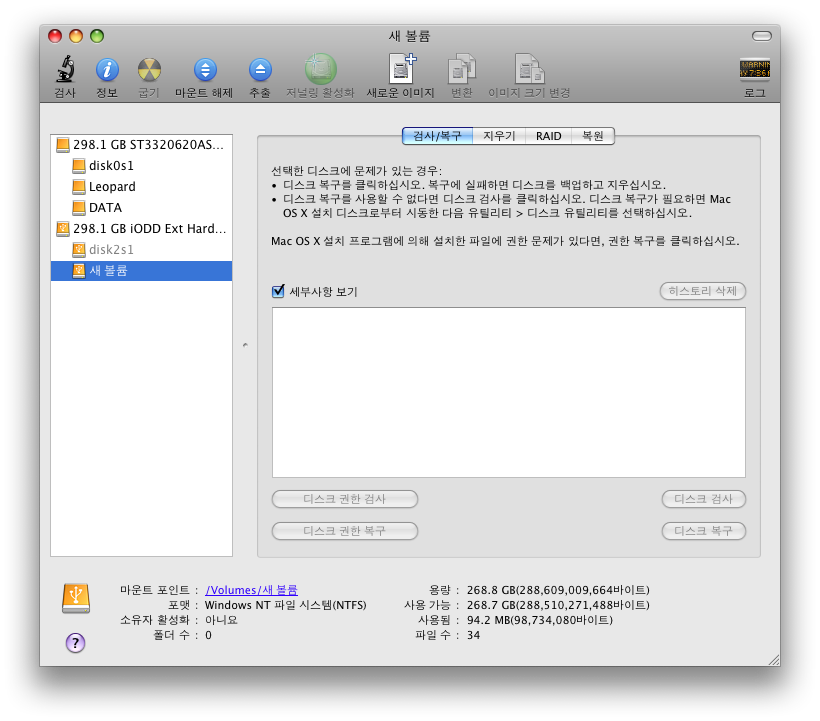Click the window resize grip corner
The width and height of the screenshot is (820, 721).
click(774, 660)
